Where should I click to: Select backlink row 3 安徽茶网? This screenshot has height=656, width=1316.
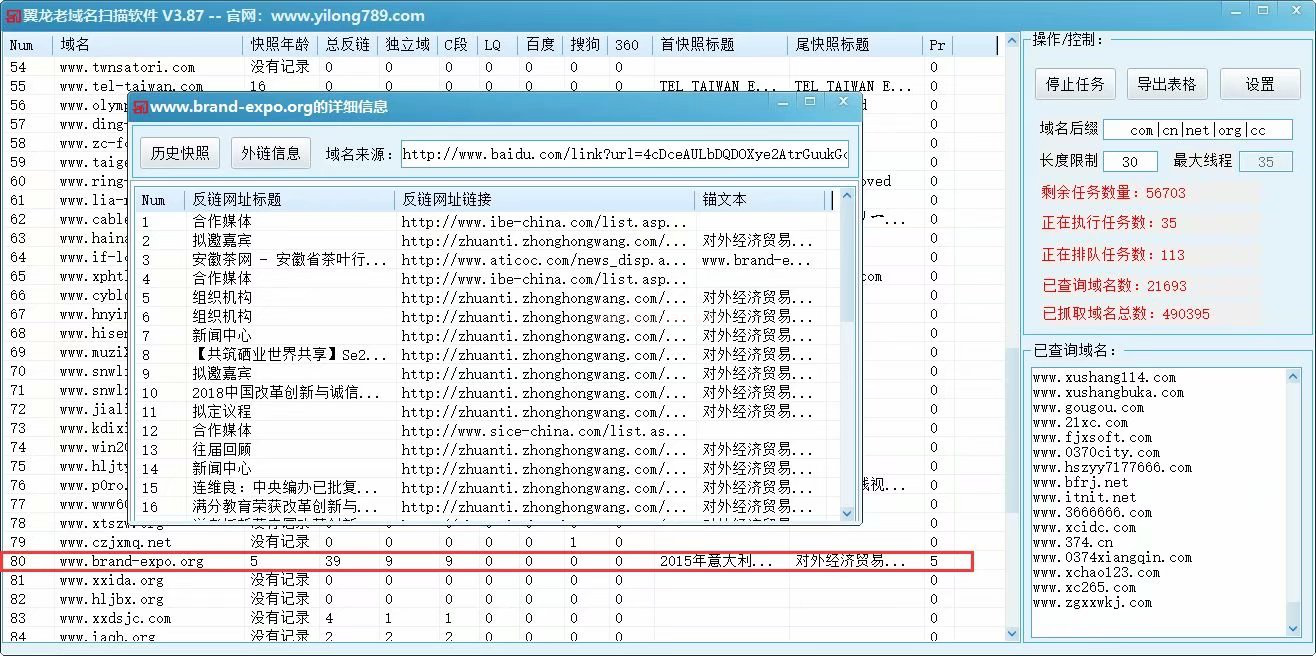point(289,260)
